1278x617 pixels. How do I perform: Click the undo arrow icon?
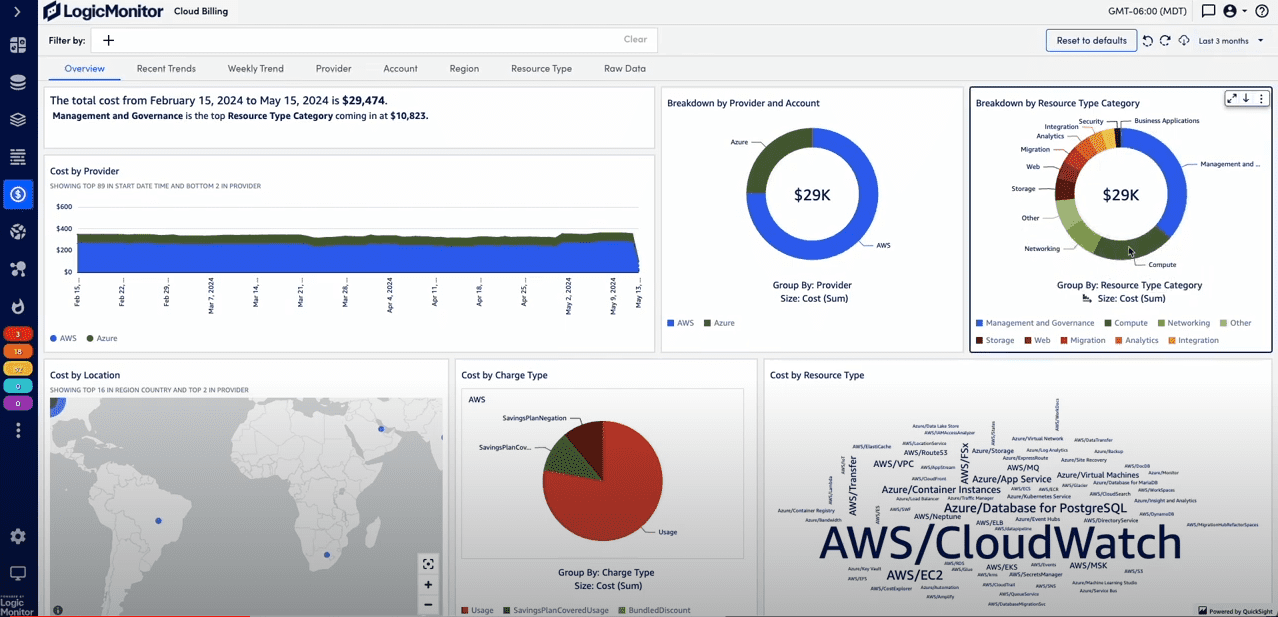coord(1148,41)
